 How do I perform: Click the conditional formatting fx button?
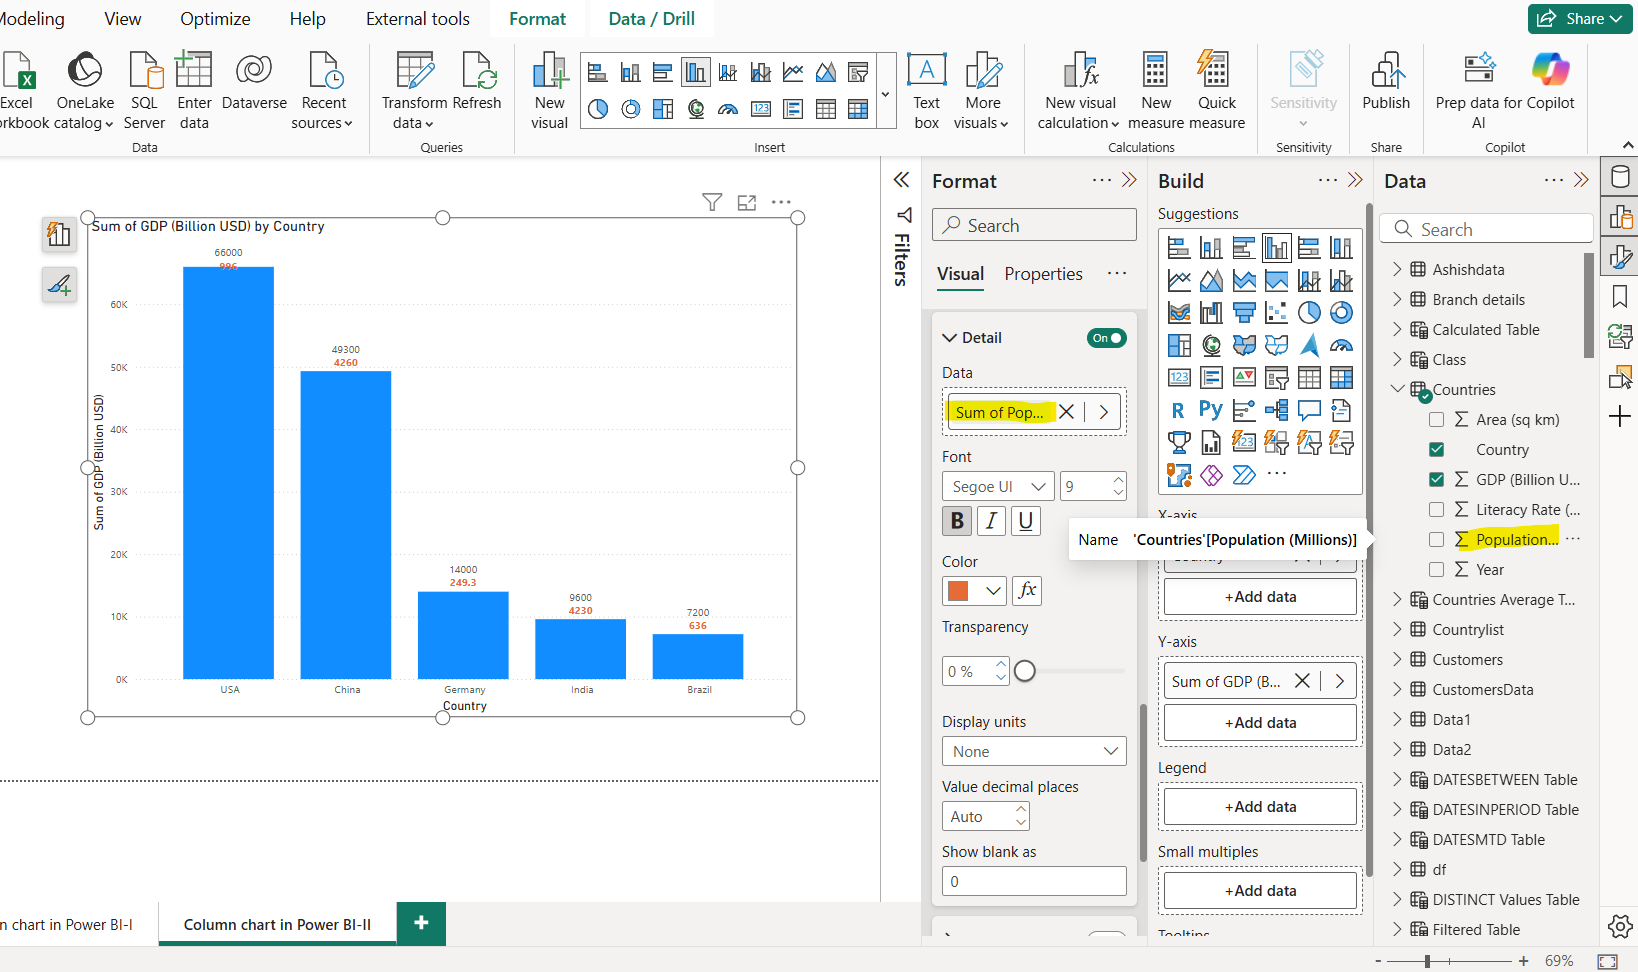[1027, 591]
